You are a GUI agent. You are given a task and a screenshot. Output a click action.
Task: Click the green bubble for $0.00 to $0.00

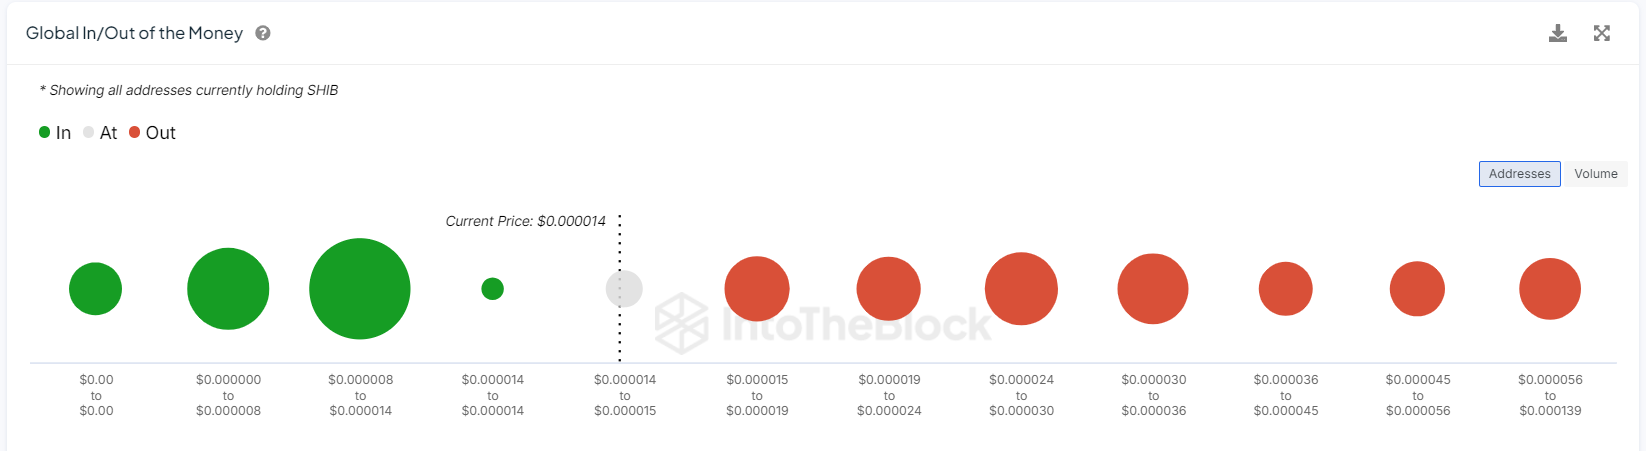(x=95, y=289)
